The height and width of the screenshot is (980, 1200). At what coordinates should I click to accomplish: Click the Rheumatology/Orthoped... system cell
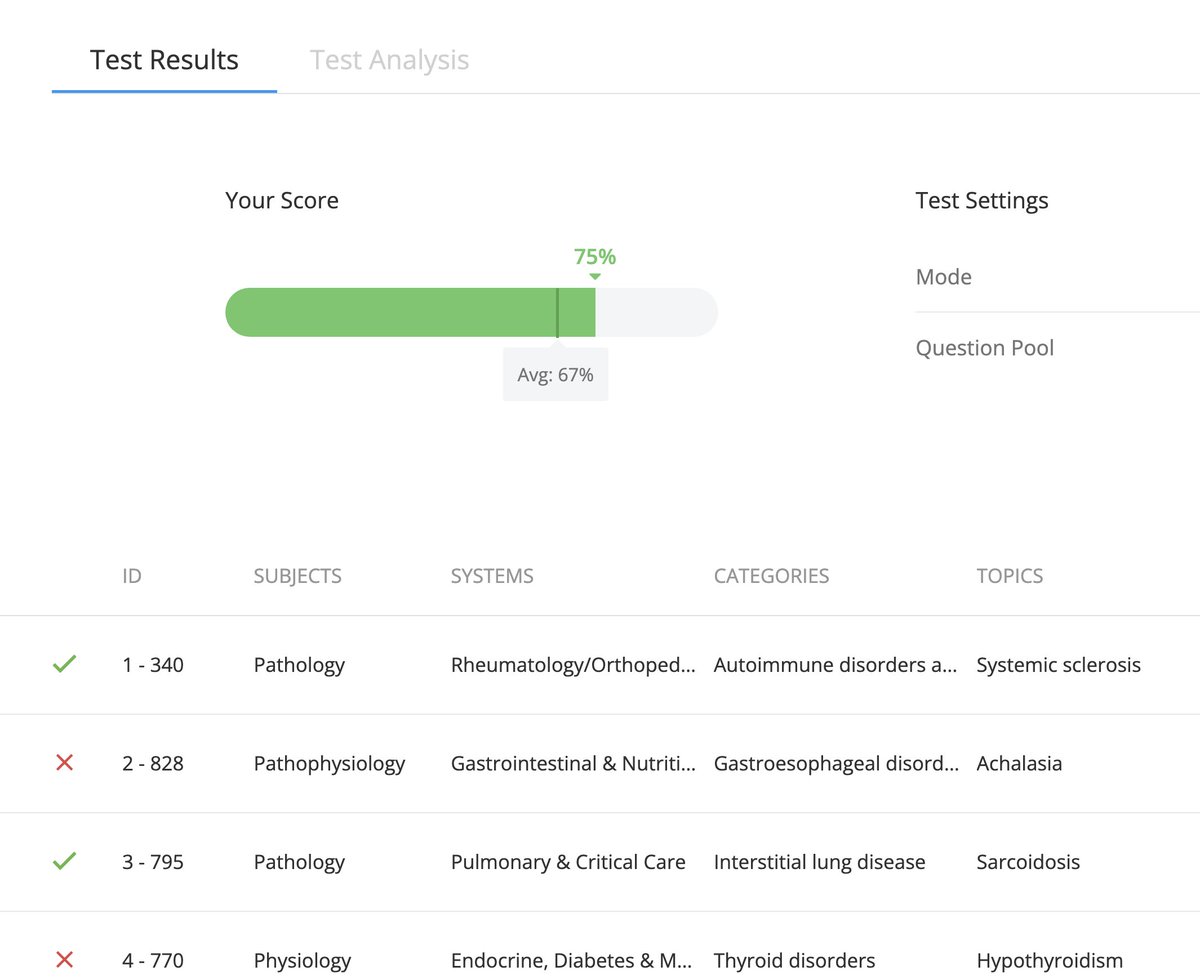pos(573,665)
